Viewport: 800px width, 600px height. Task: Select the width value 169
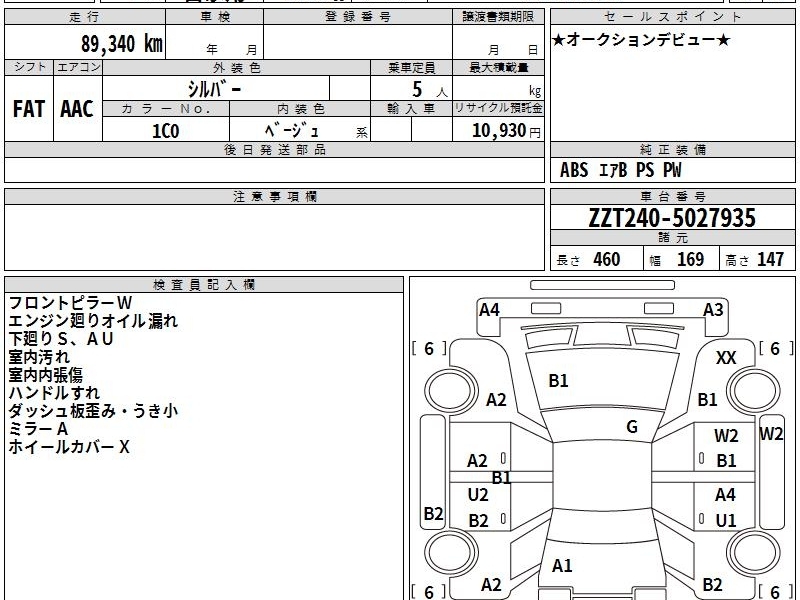(x=690, y=260)
